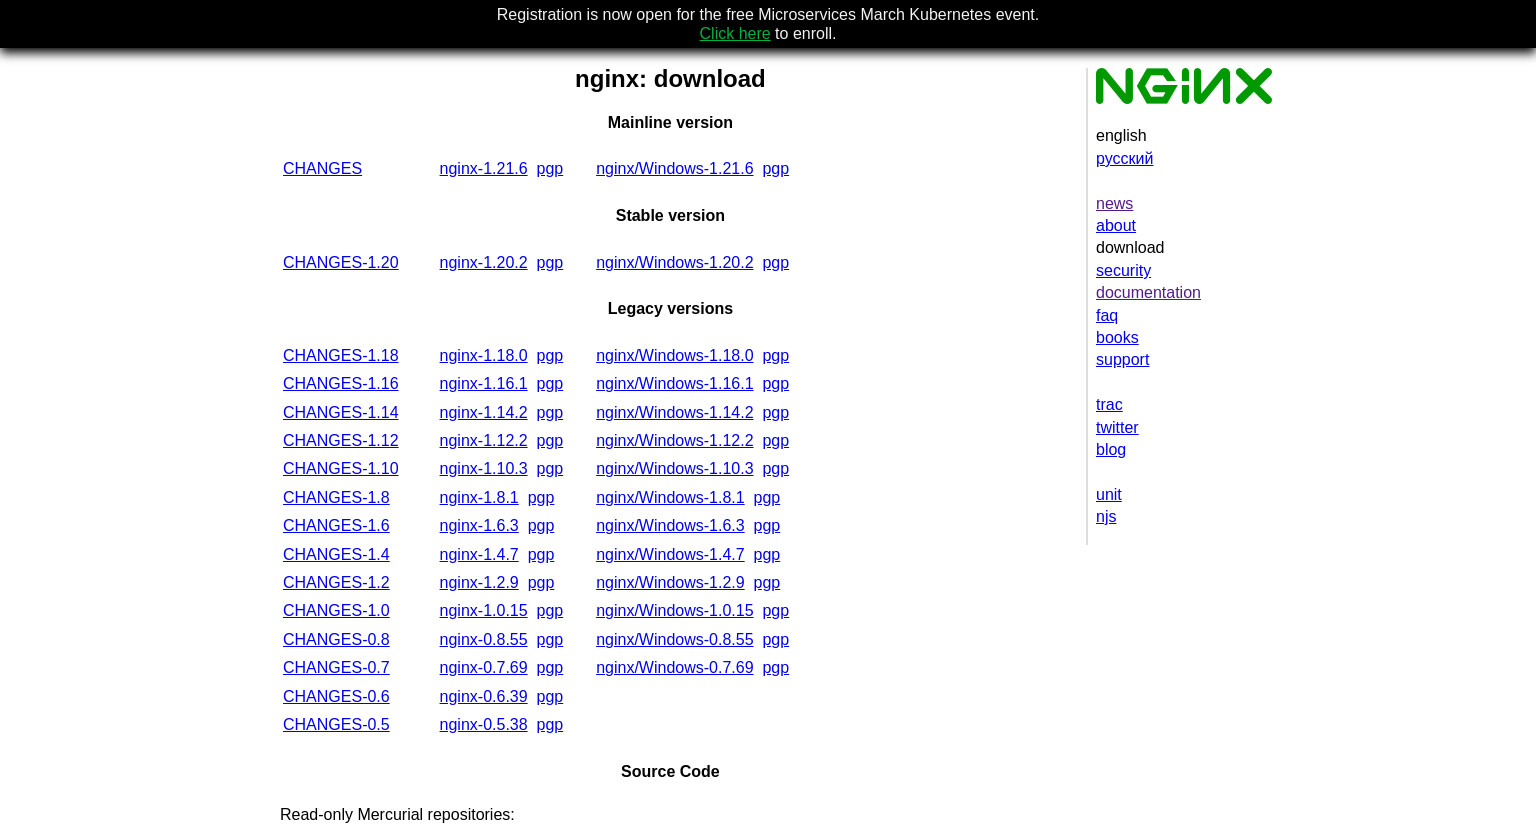Viewport: 1536px width, 824px height.
Task: Download nginx-1.6.3
Action: click(479, 526)
